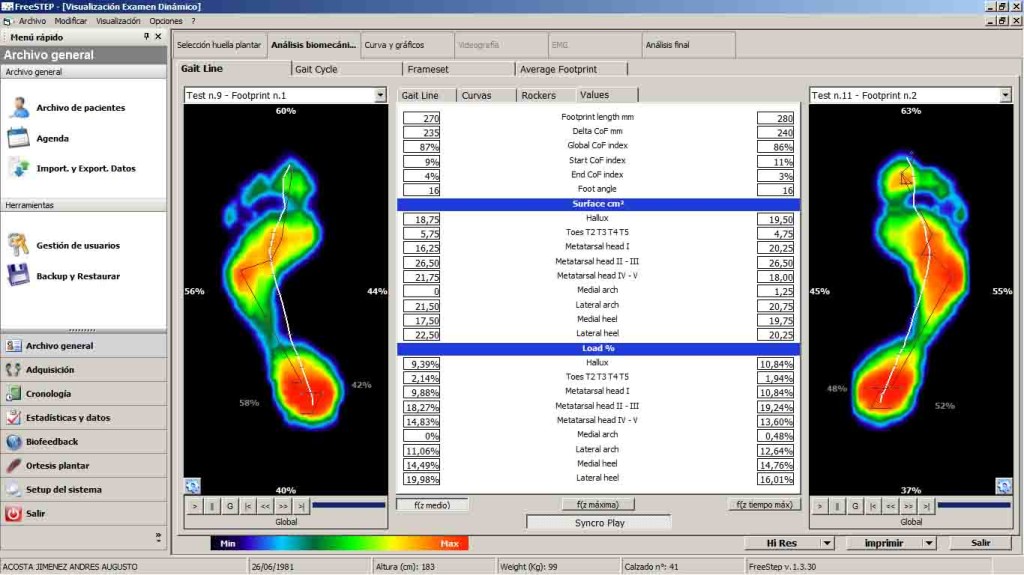
Task: Click magnifier icon on left footprint image
Action: click(x=192, y=486)
